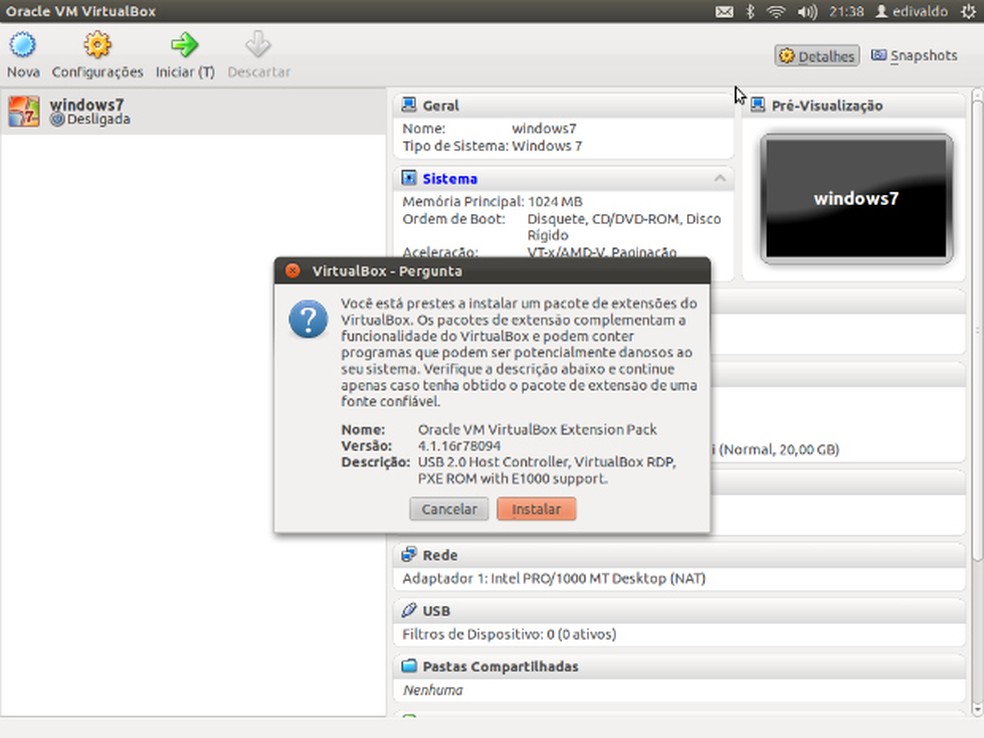Open the Bluetooth indicator in top panel

[x=750, y=11]
